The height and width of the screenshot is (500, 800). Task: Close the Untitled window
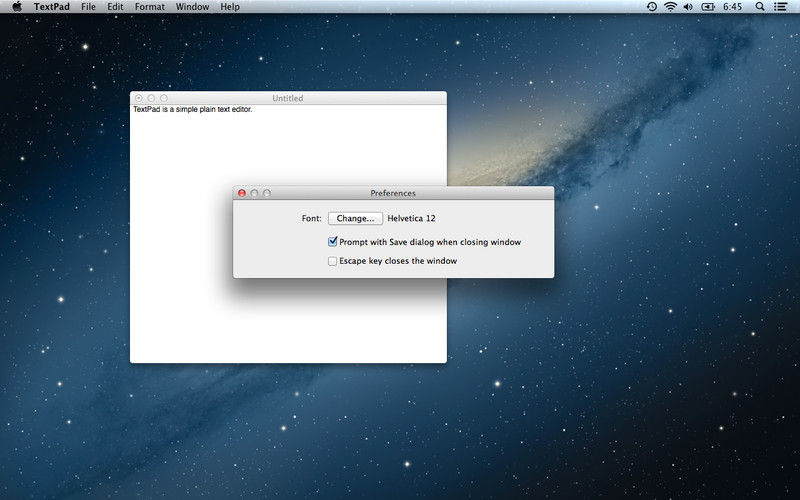(x=139, y=98)
